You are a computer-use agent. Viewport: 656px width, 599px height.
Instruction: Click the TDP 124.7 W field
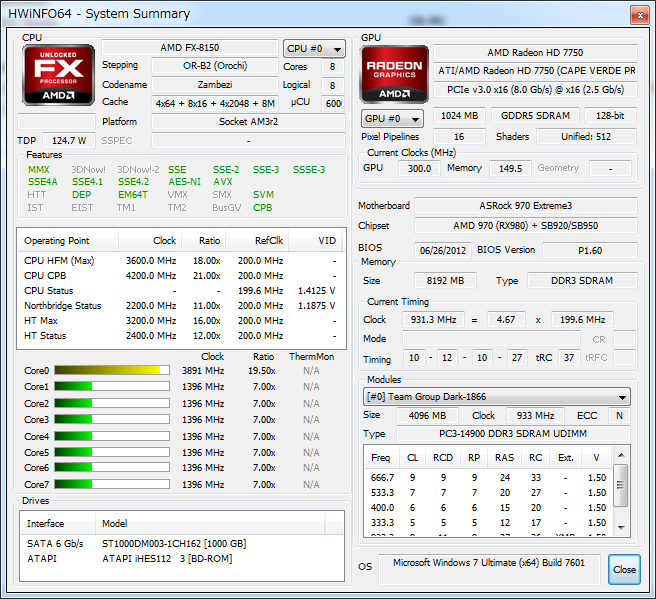[69, 141]
